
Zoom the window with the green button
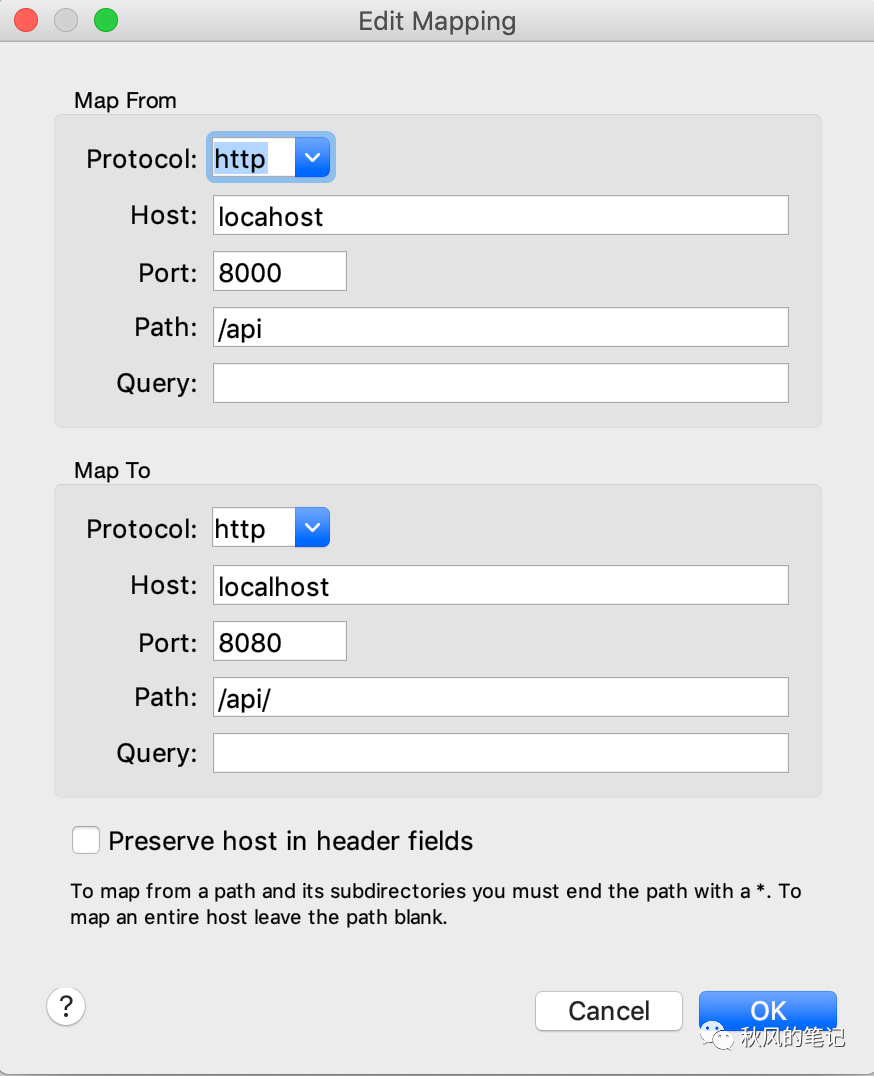tap(106, 20)
